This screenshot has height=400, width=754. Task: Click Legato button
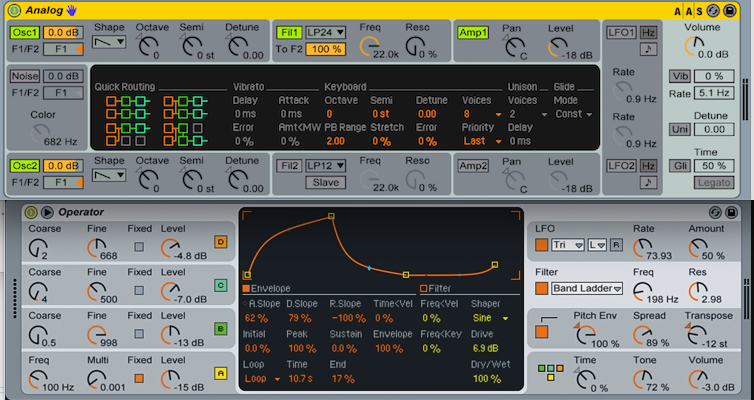click(714, 182)
